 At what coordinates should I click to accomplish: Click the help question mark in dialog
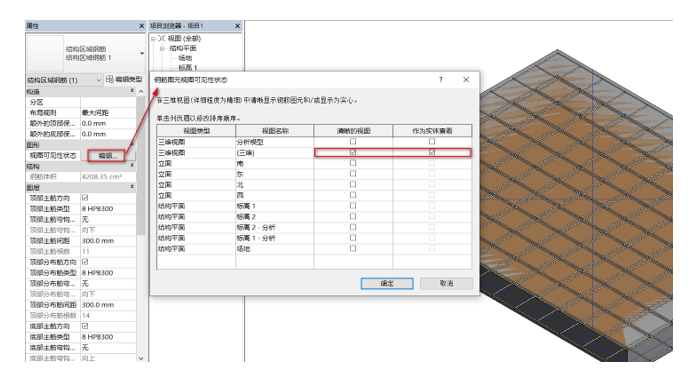click(440, 80)
